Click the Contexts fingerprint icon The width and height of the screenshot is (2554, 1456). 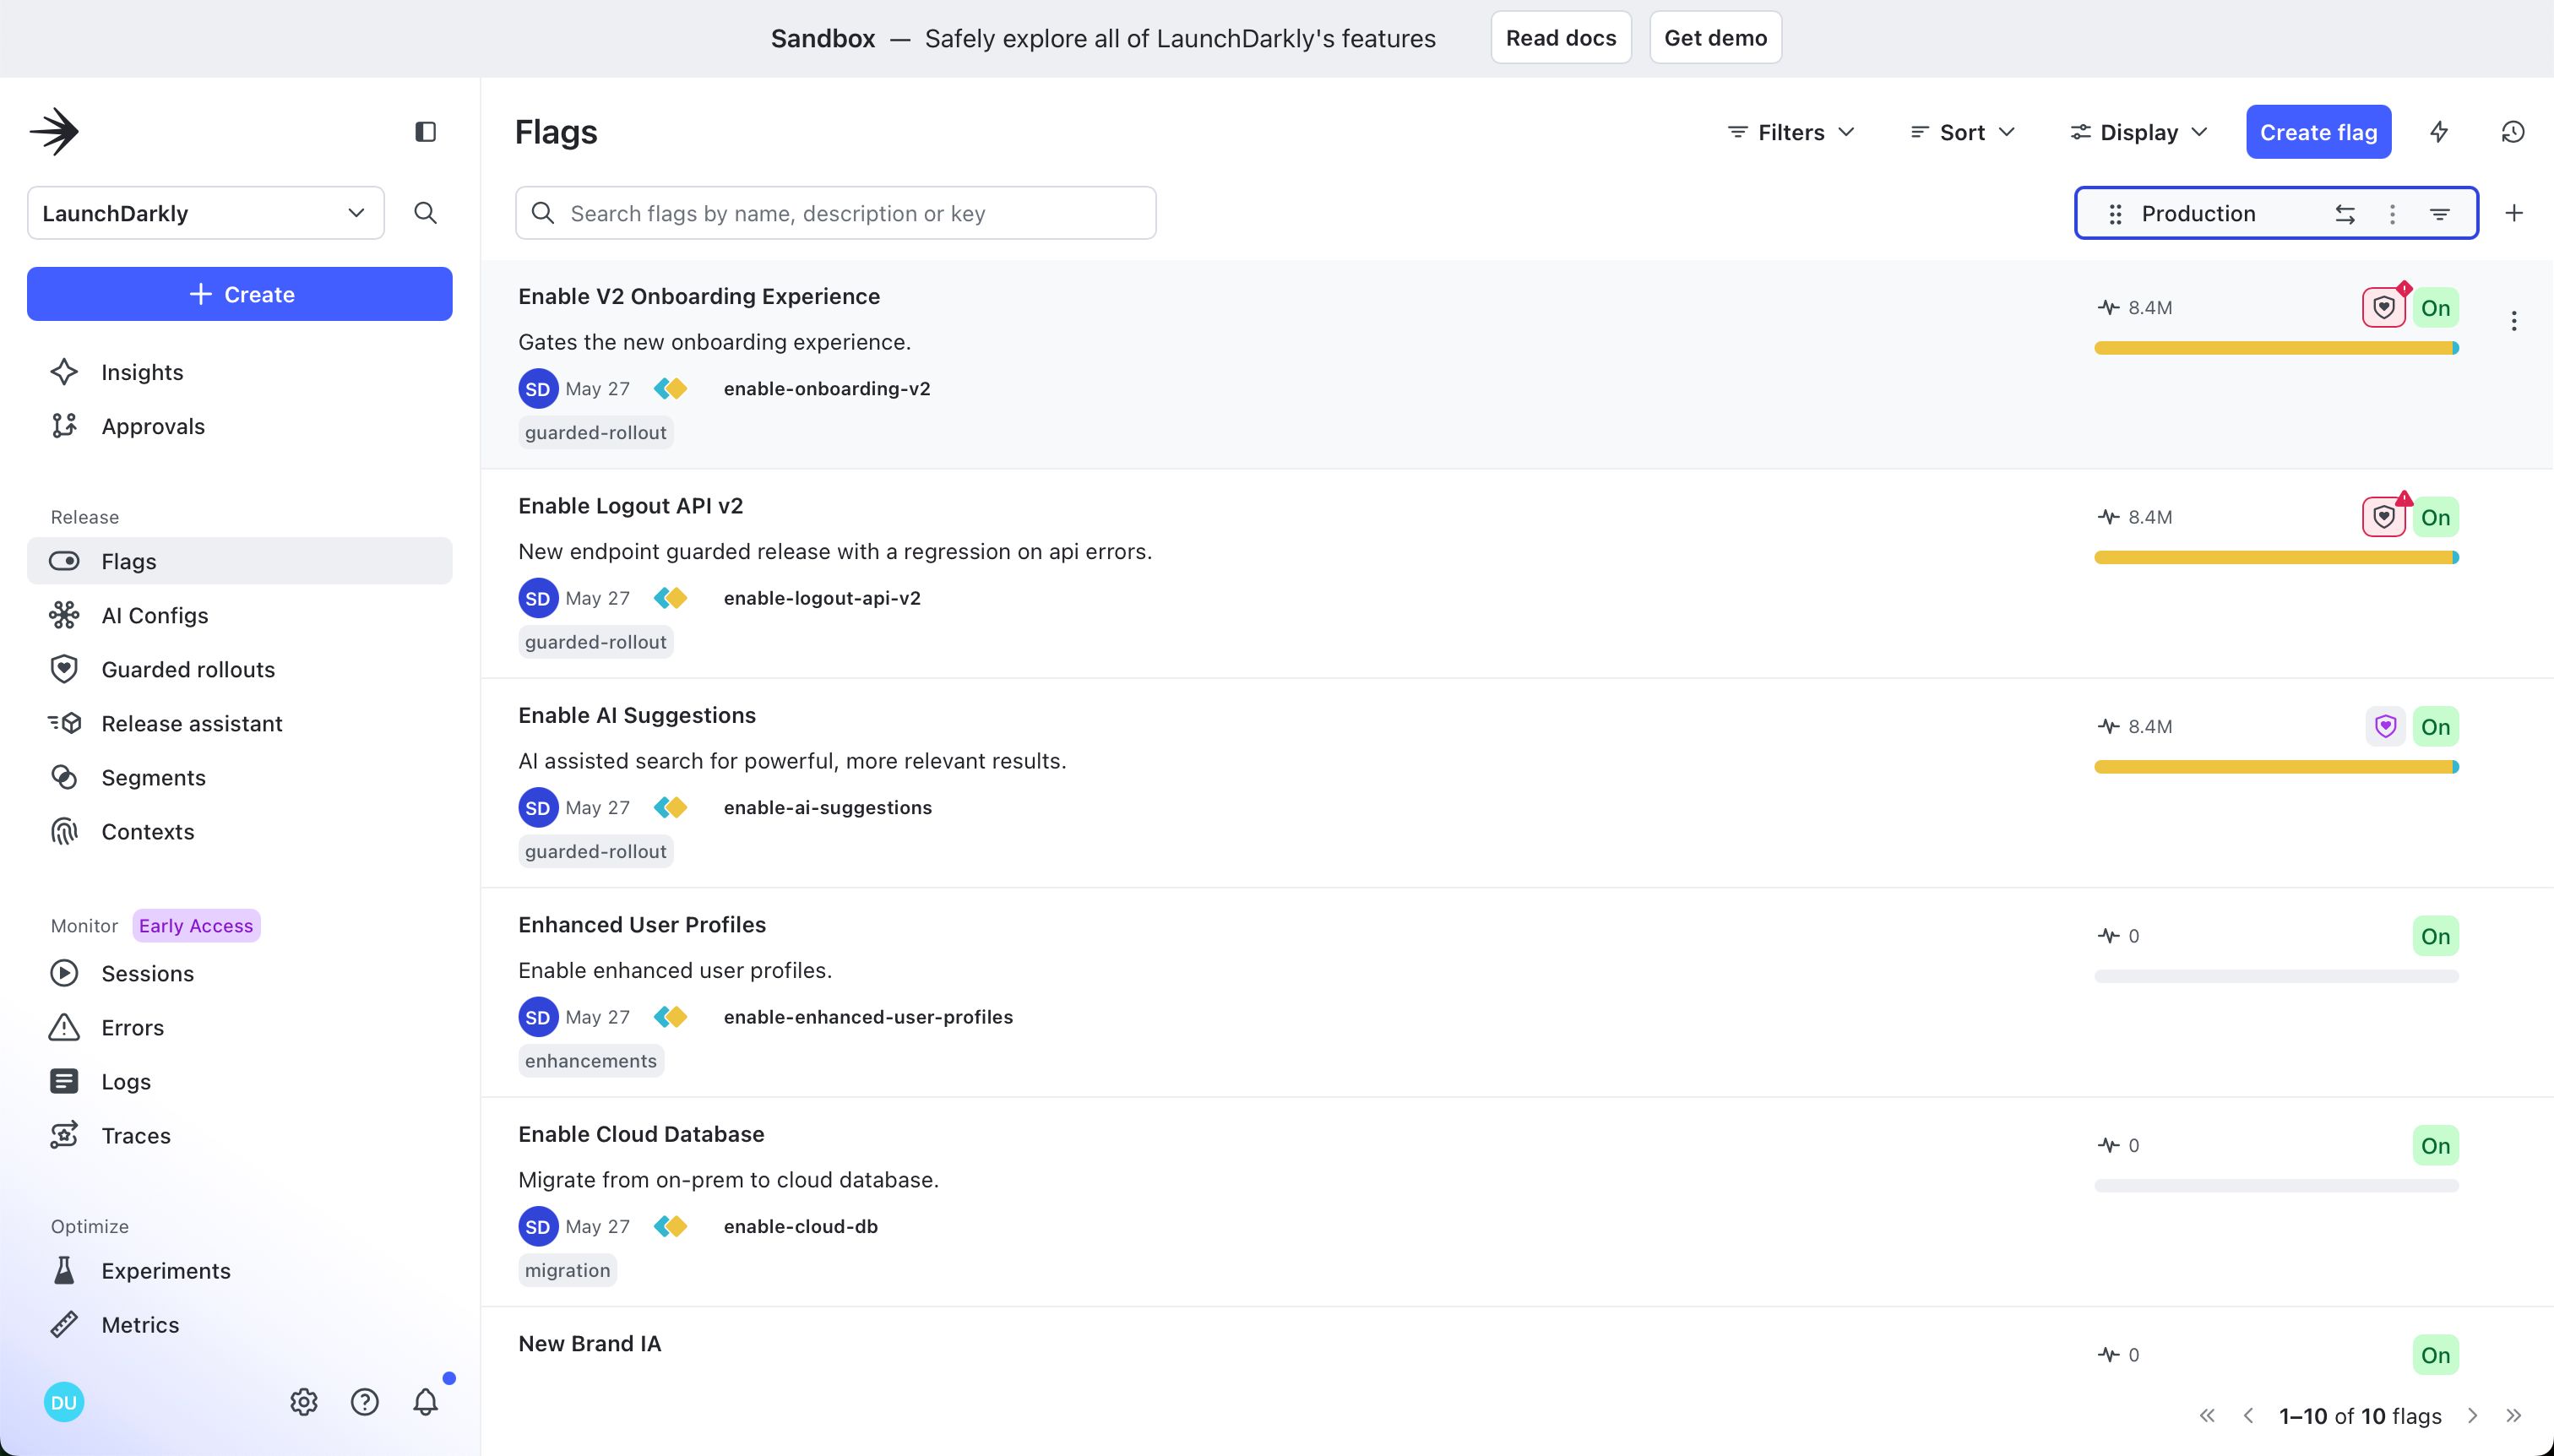coord(64,831)
